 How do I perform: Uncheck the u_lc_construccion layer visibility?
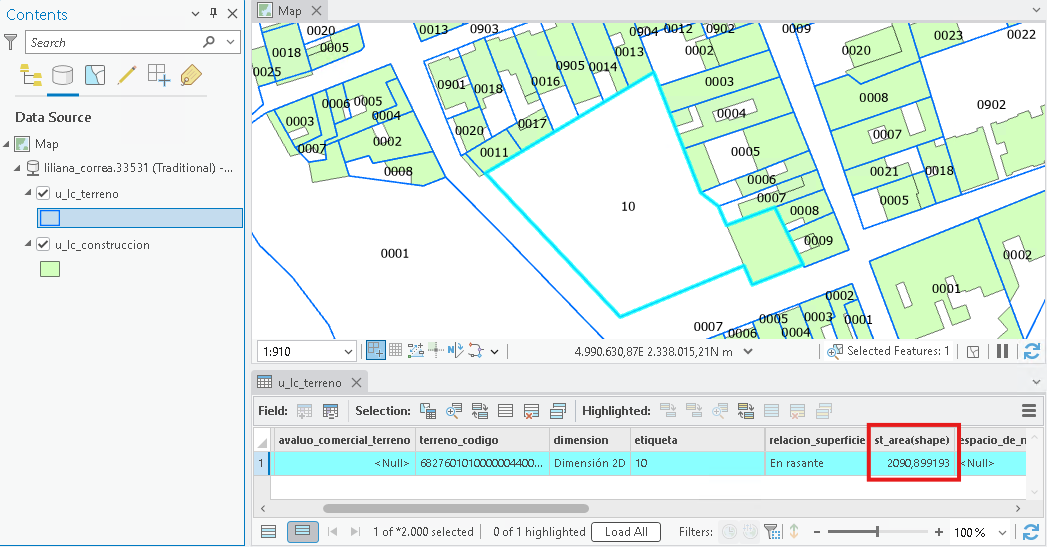[x=43, y=244]
